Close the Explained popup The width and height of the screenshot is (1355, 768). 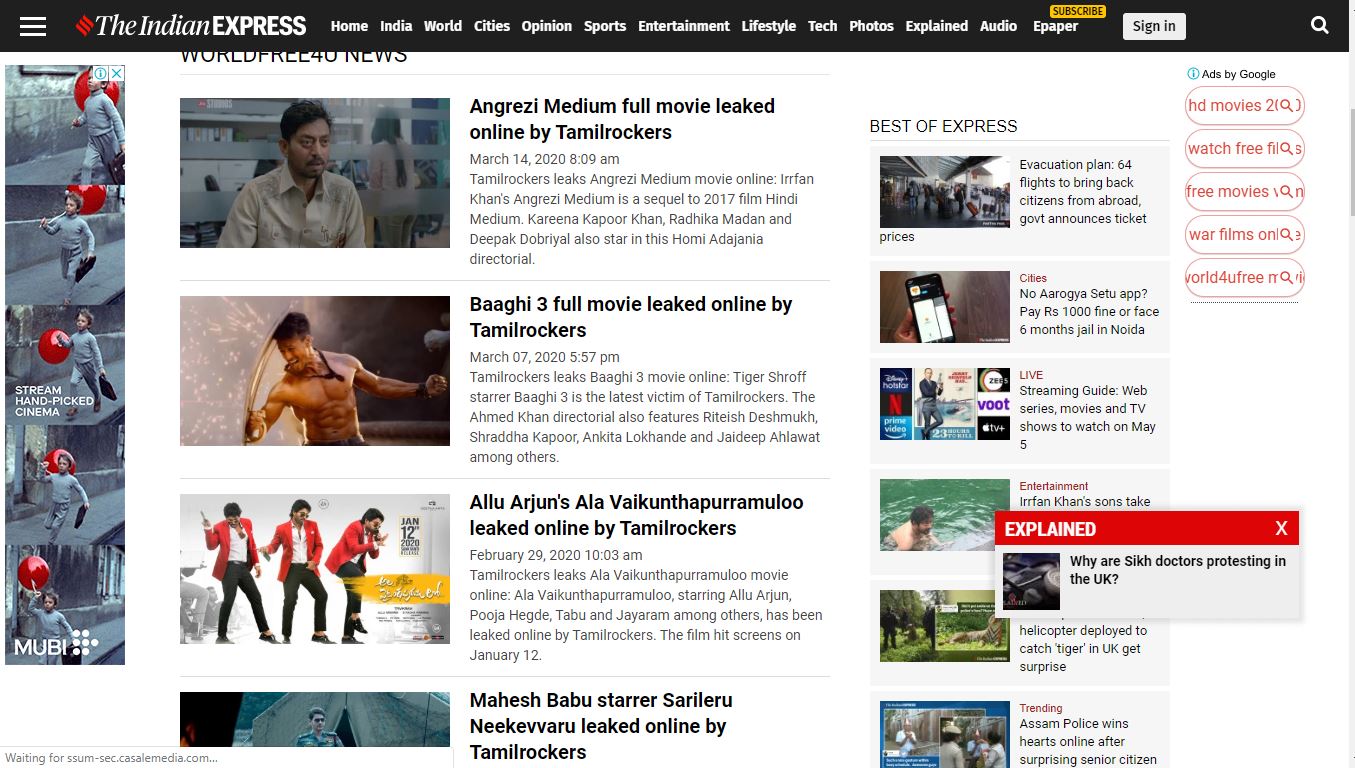pos(1281,529)
